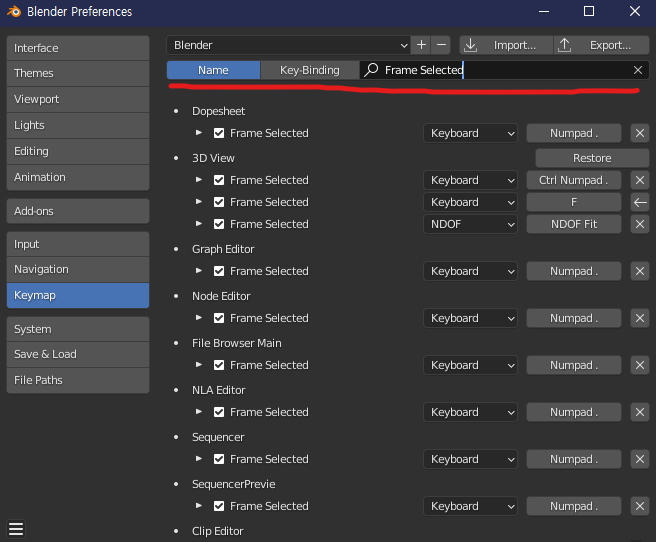
Task: Remove the NDOF Fit keymap item
Action: point(640,224)
